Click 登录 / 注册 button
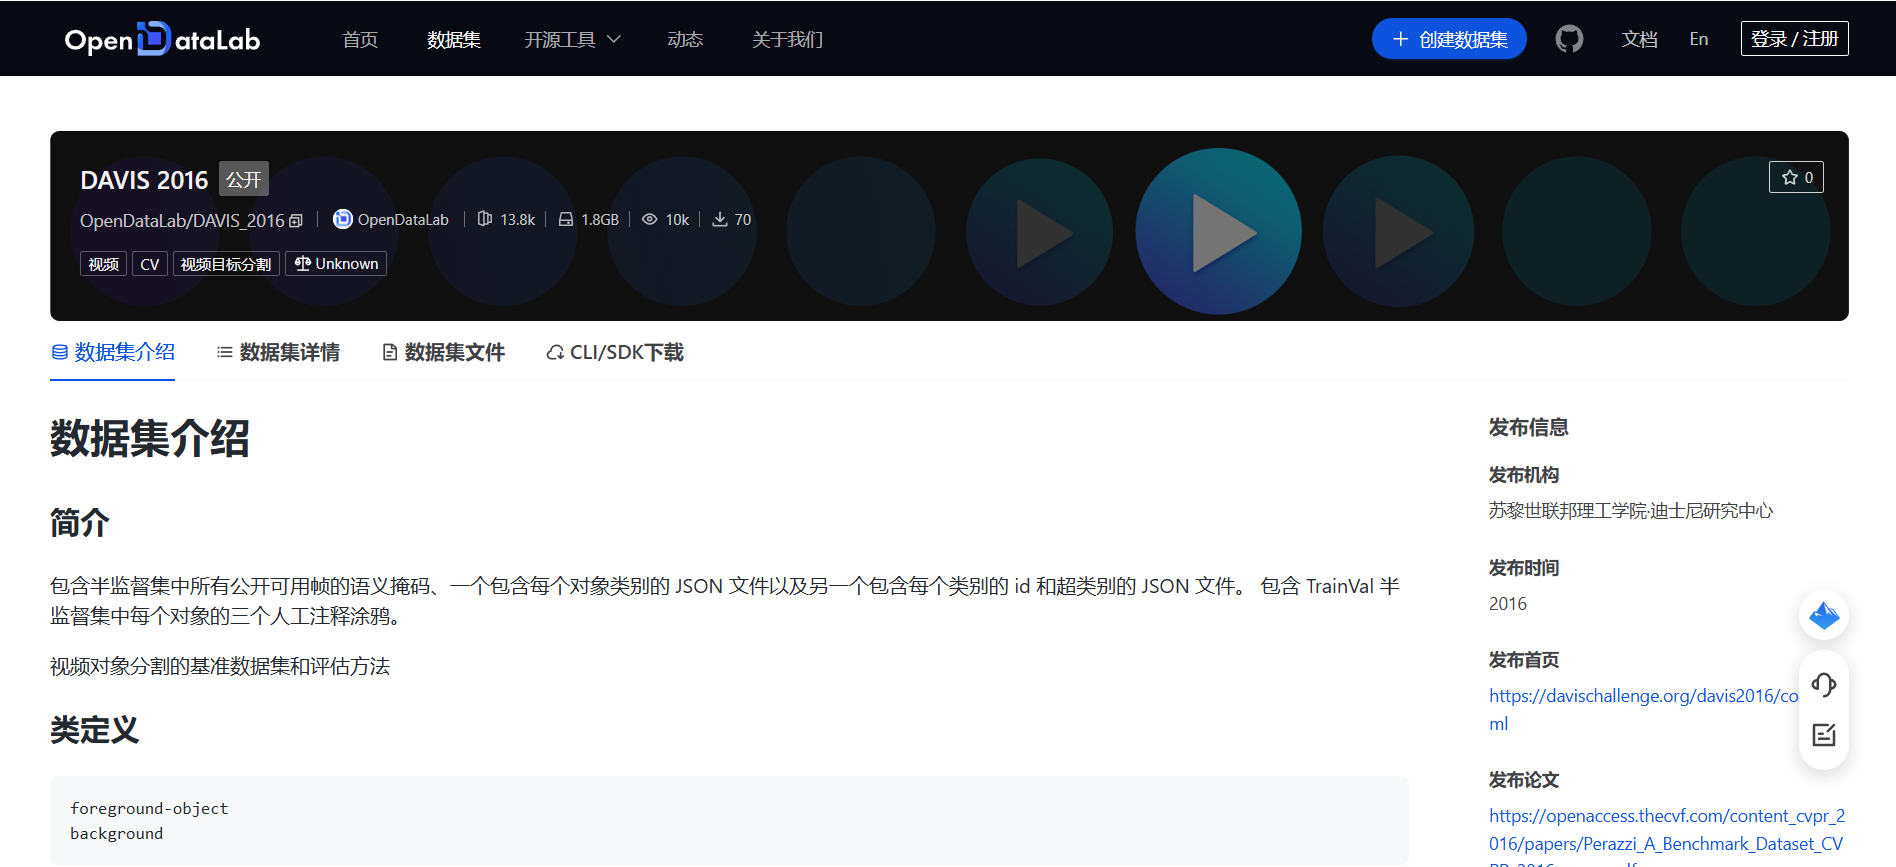 pyautogui.click(x=1795, y=39)
